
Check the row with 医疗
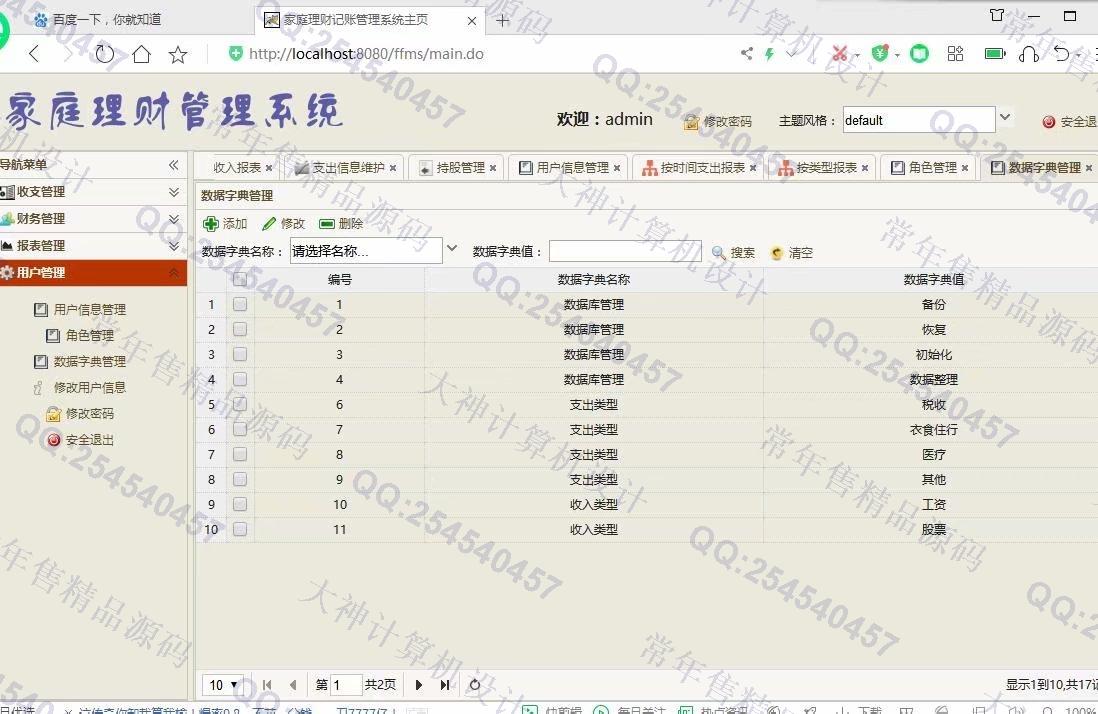click(240, 454)
